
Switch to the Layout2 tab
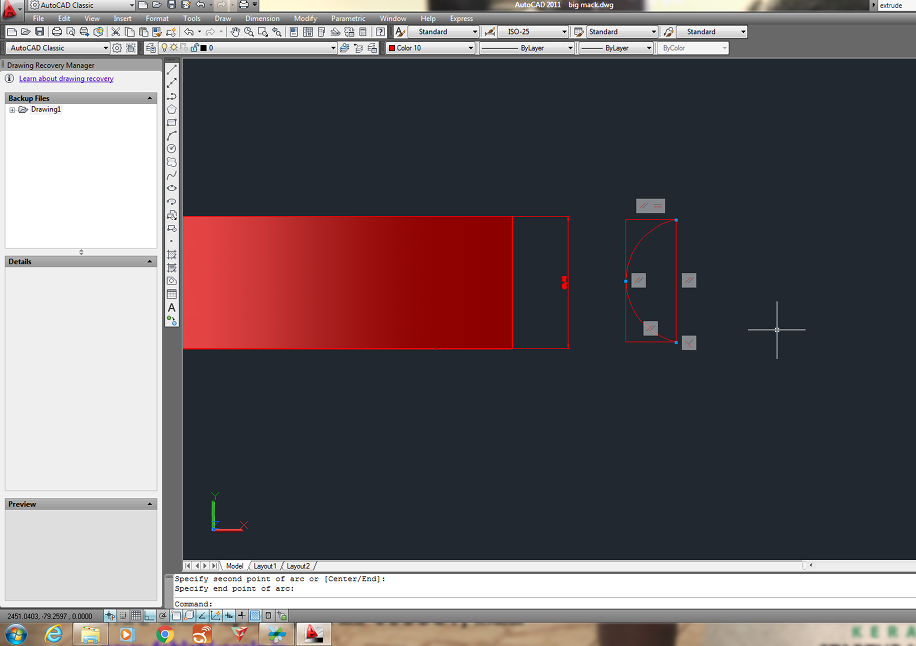point(298,566)
